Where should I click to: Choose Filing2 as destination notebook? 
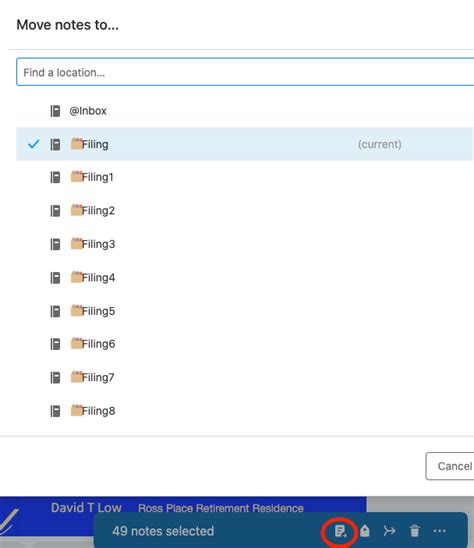[x=245, y=211]
